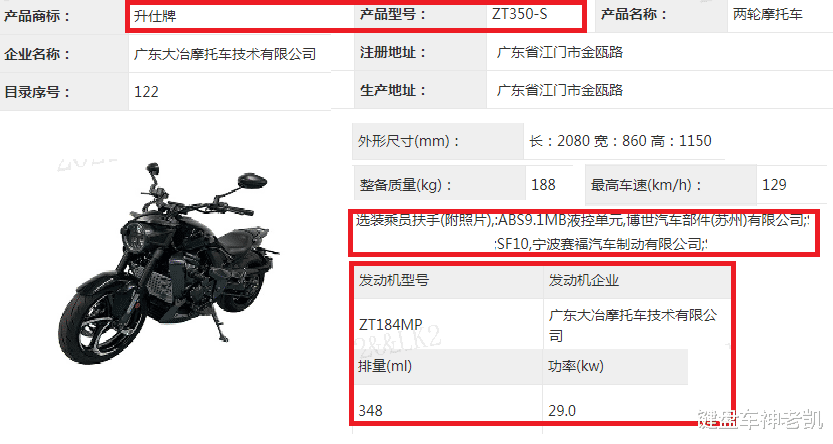Screen dimensions: 833x444
Task: Click the catalog number 122
Action: coord(146,92)
